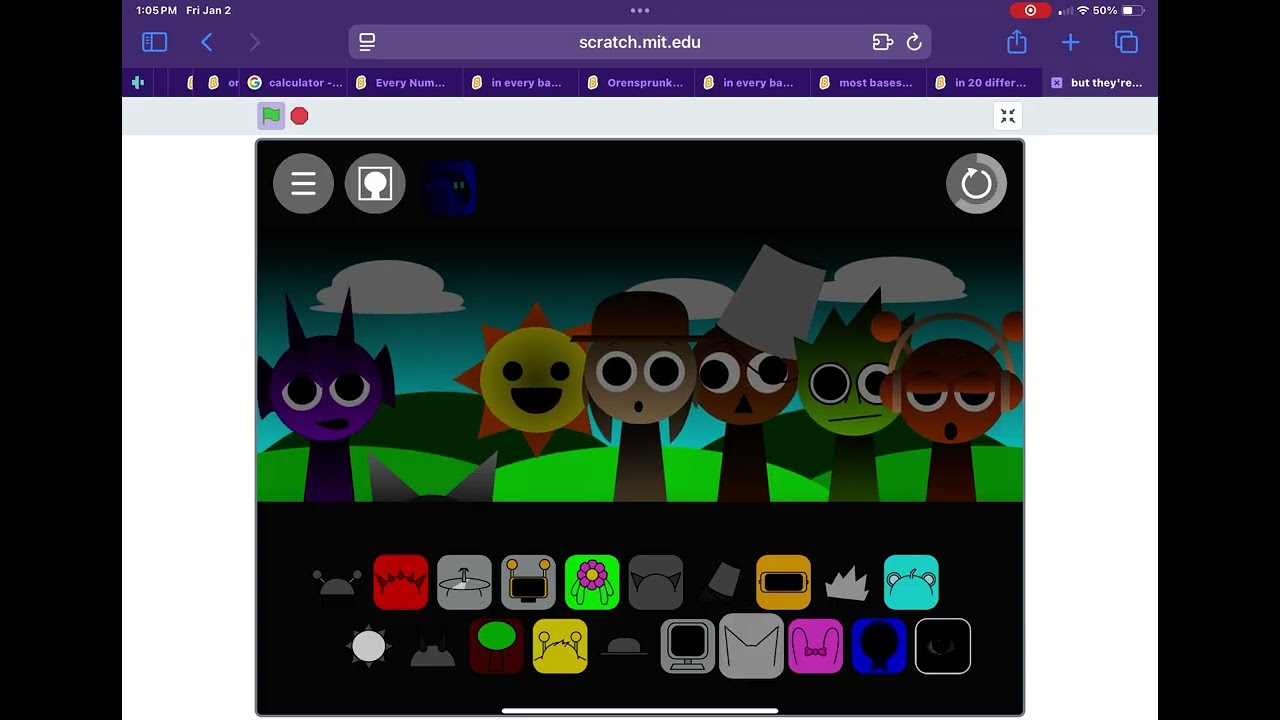Exit full screen mode with the shrink icon
The width and height of the screenshot is (1280, 720).
click(1008, 116)
